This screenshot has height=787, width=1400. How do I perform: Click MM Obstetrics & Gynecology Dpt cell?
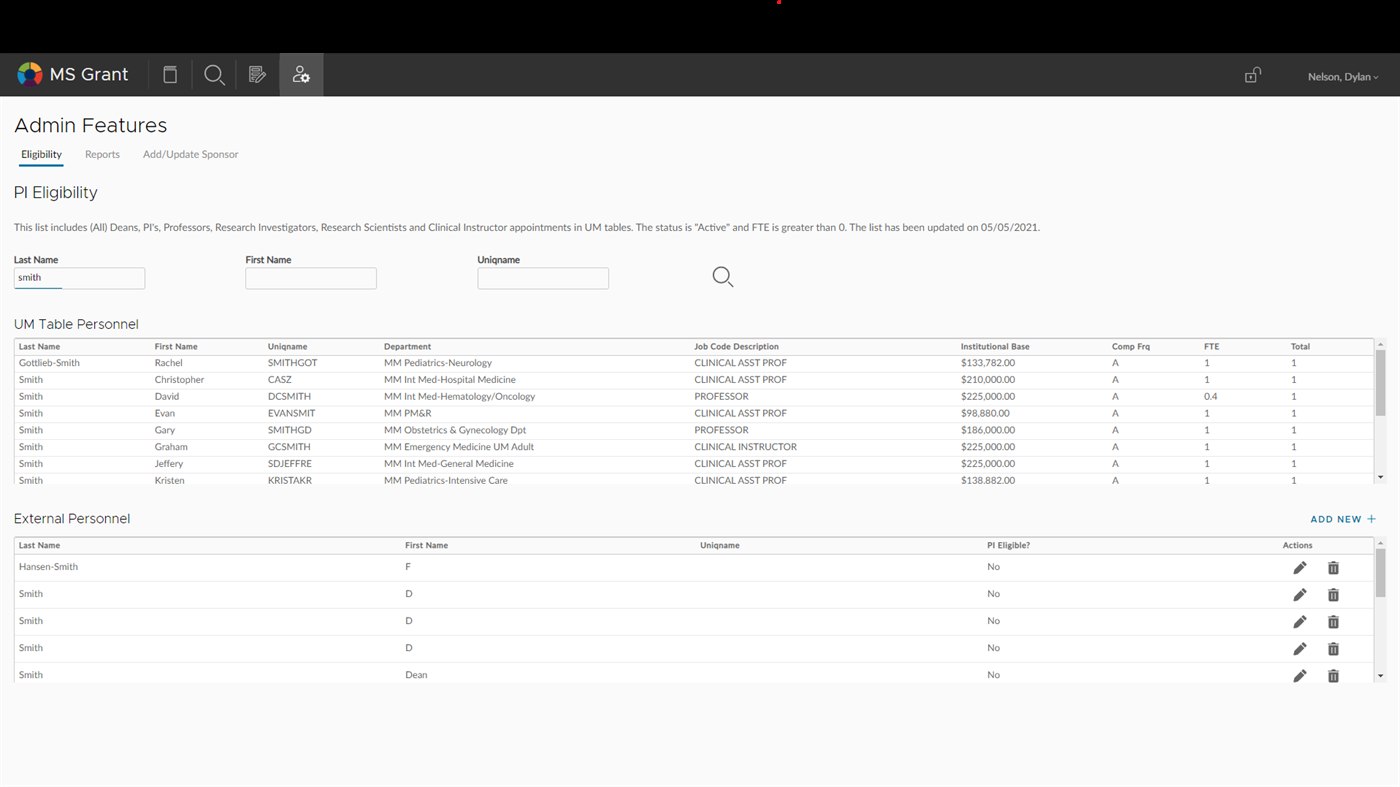coord(455,430)
